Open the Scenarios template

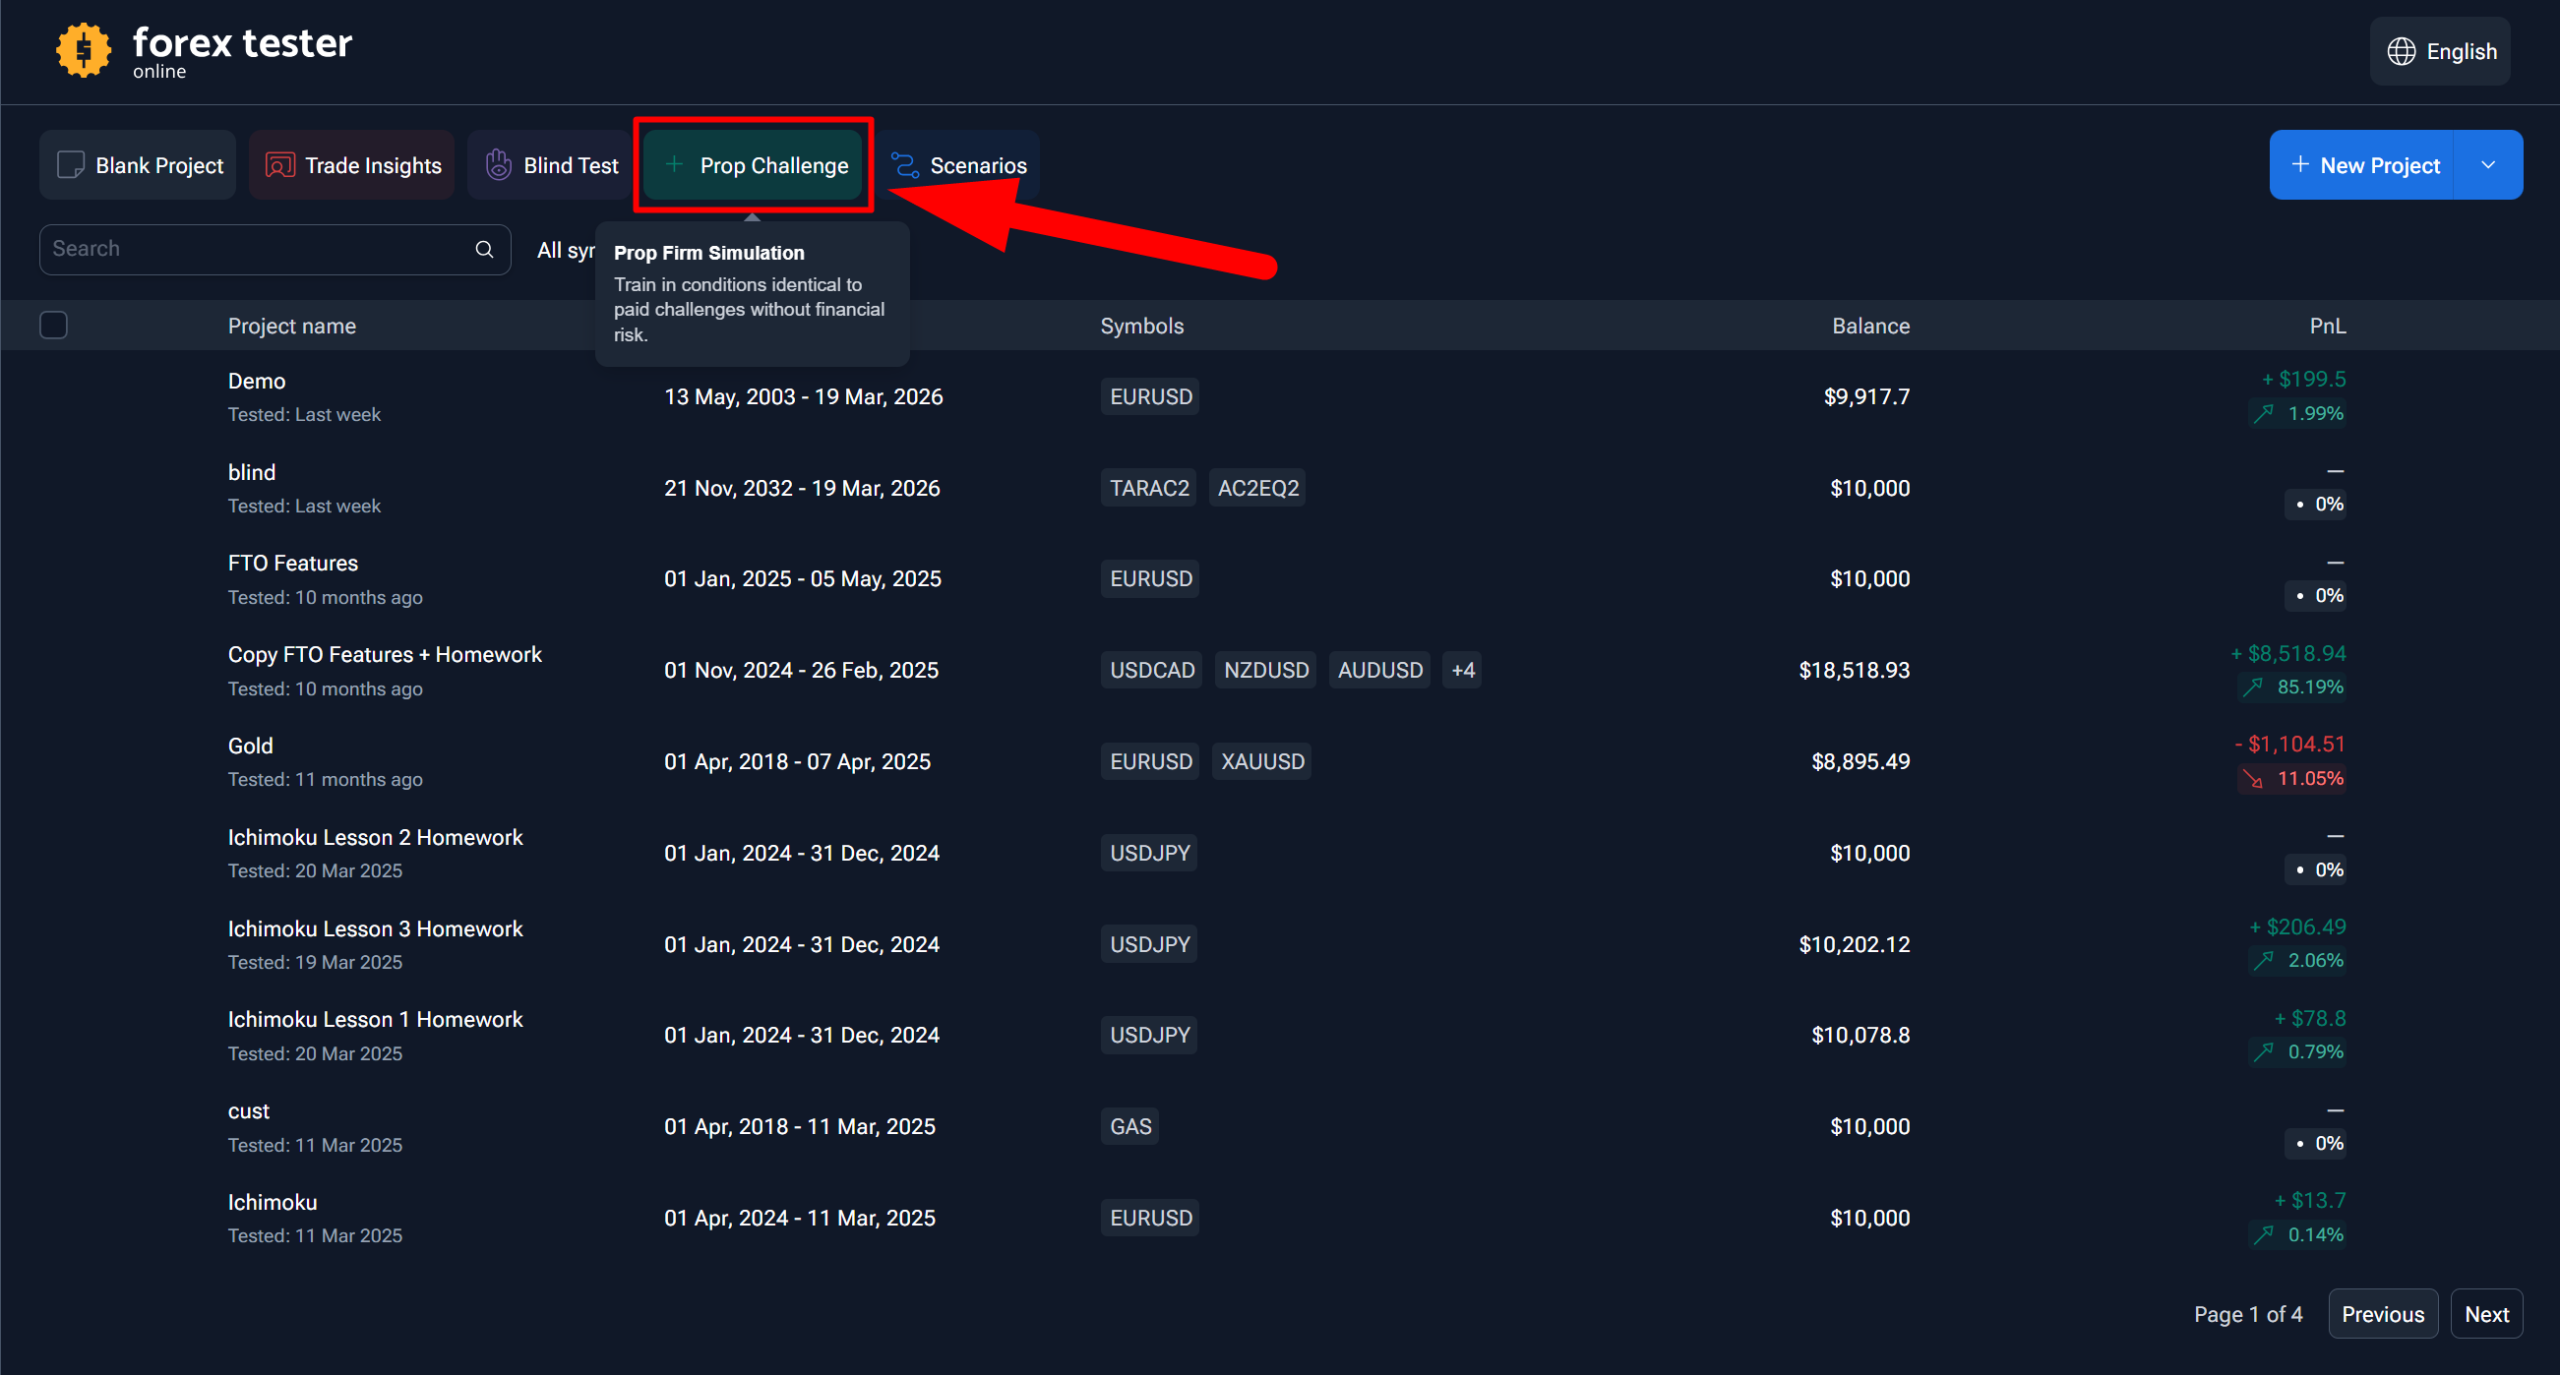958,165
